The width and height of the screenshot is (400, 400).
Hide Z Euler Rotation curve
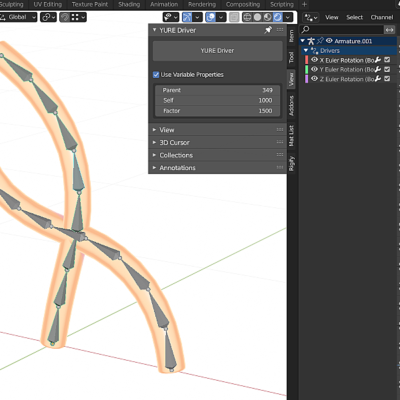tap(314, 79)
